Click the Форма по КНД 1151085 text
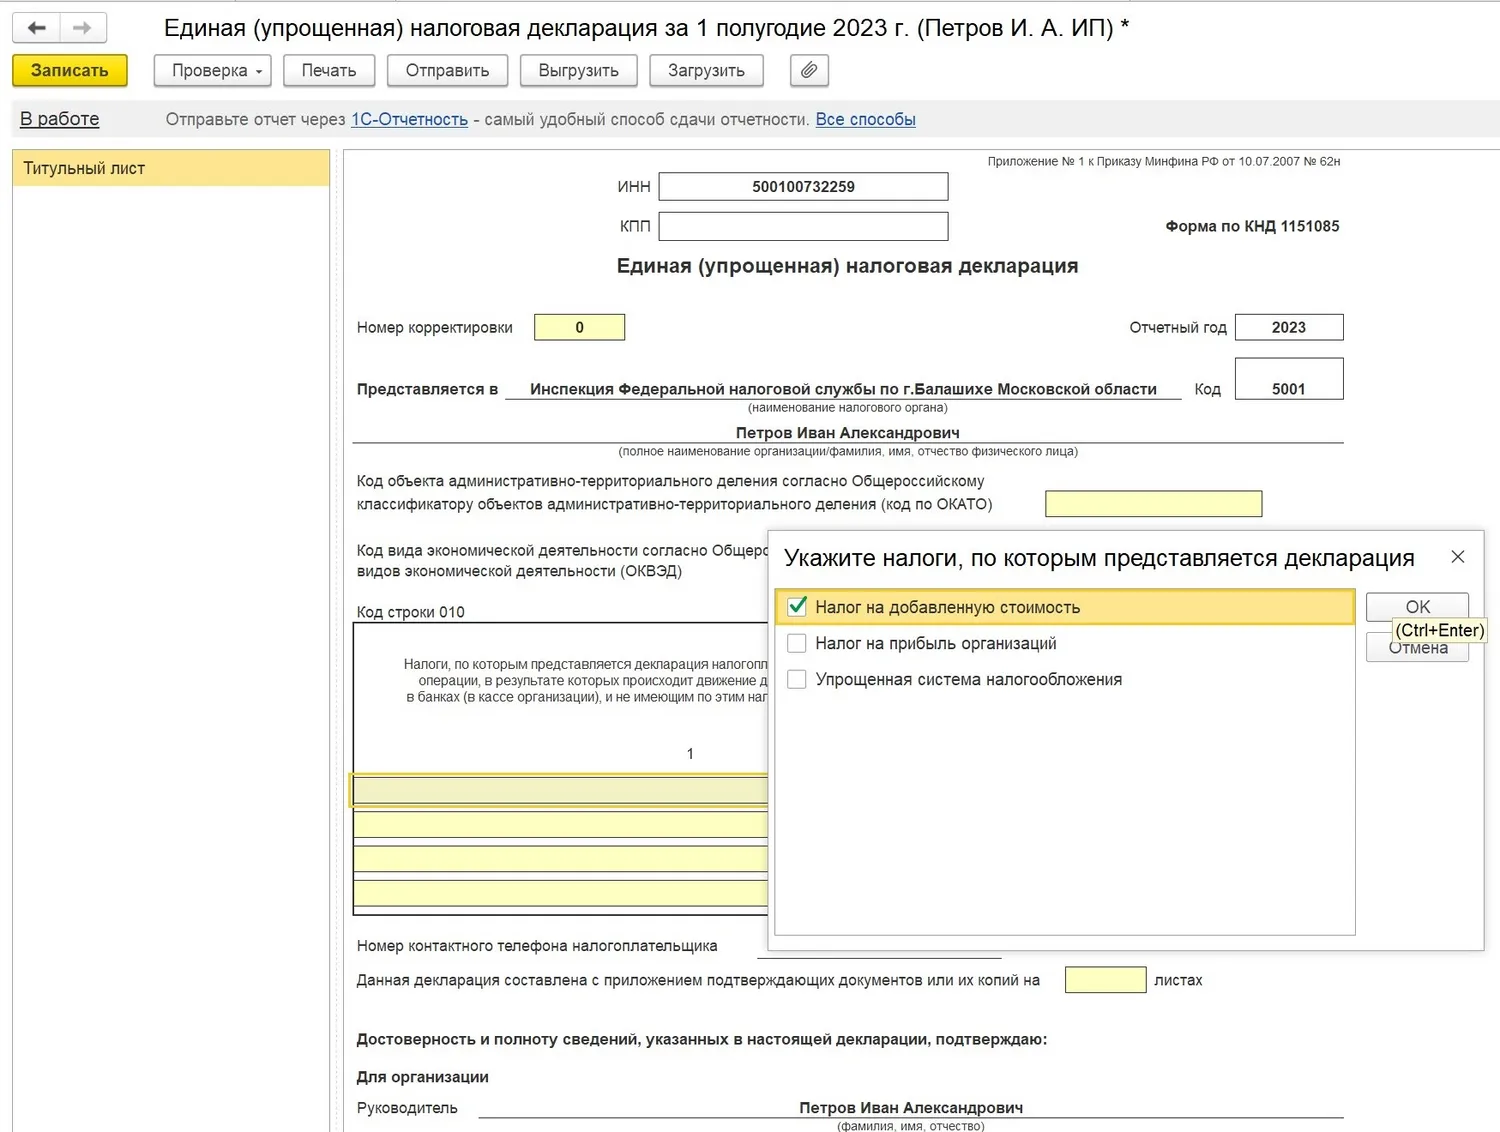The image size is (1500, 1132). [1252, 226]
